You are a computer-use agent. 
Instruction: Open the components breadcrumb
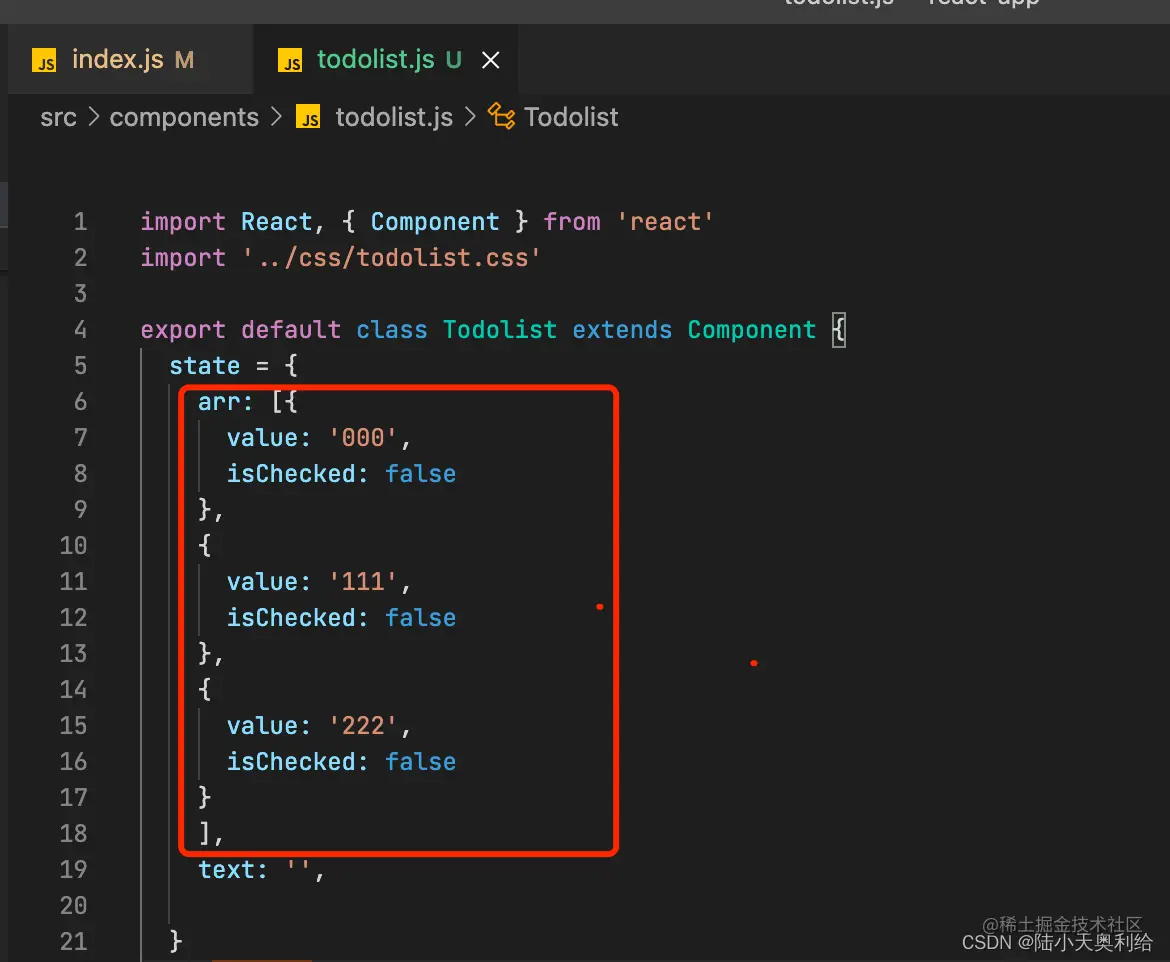[184, 117]
